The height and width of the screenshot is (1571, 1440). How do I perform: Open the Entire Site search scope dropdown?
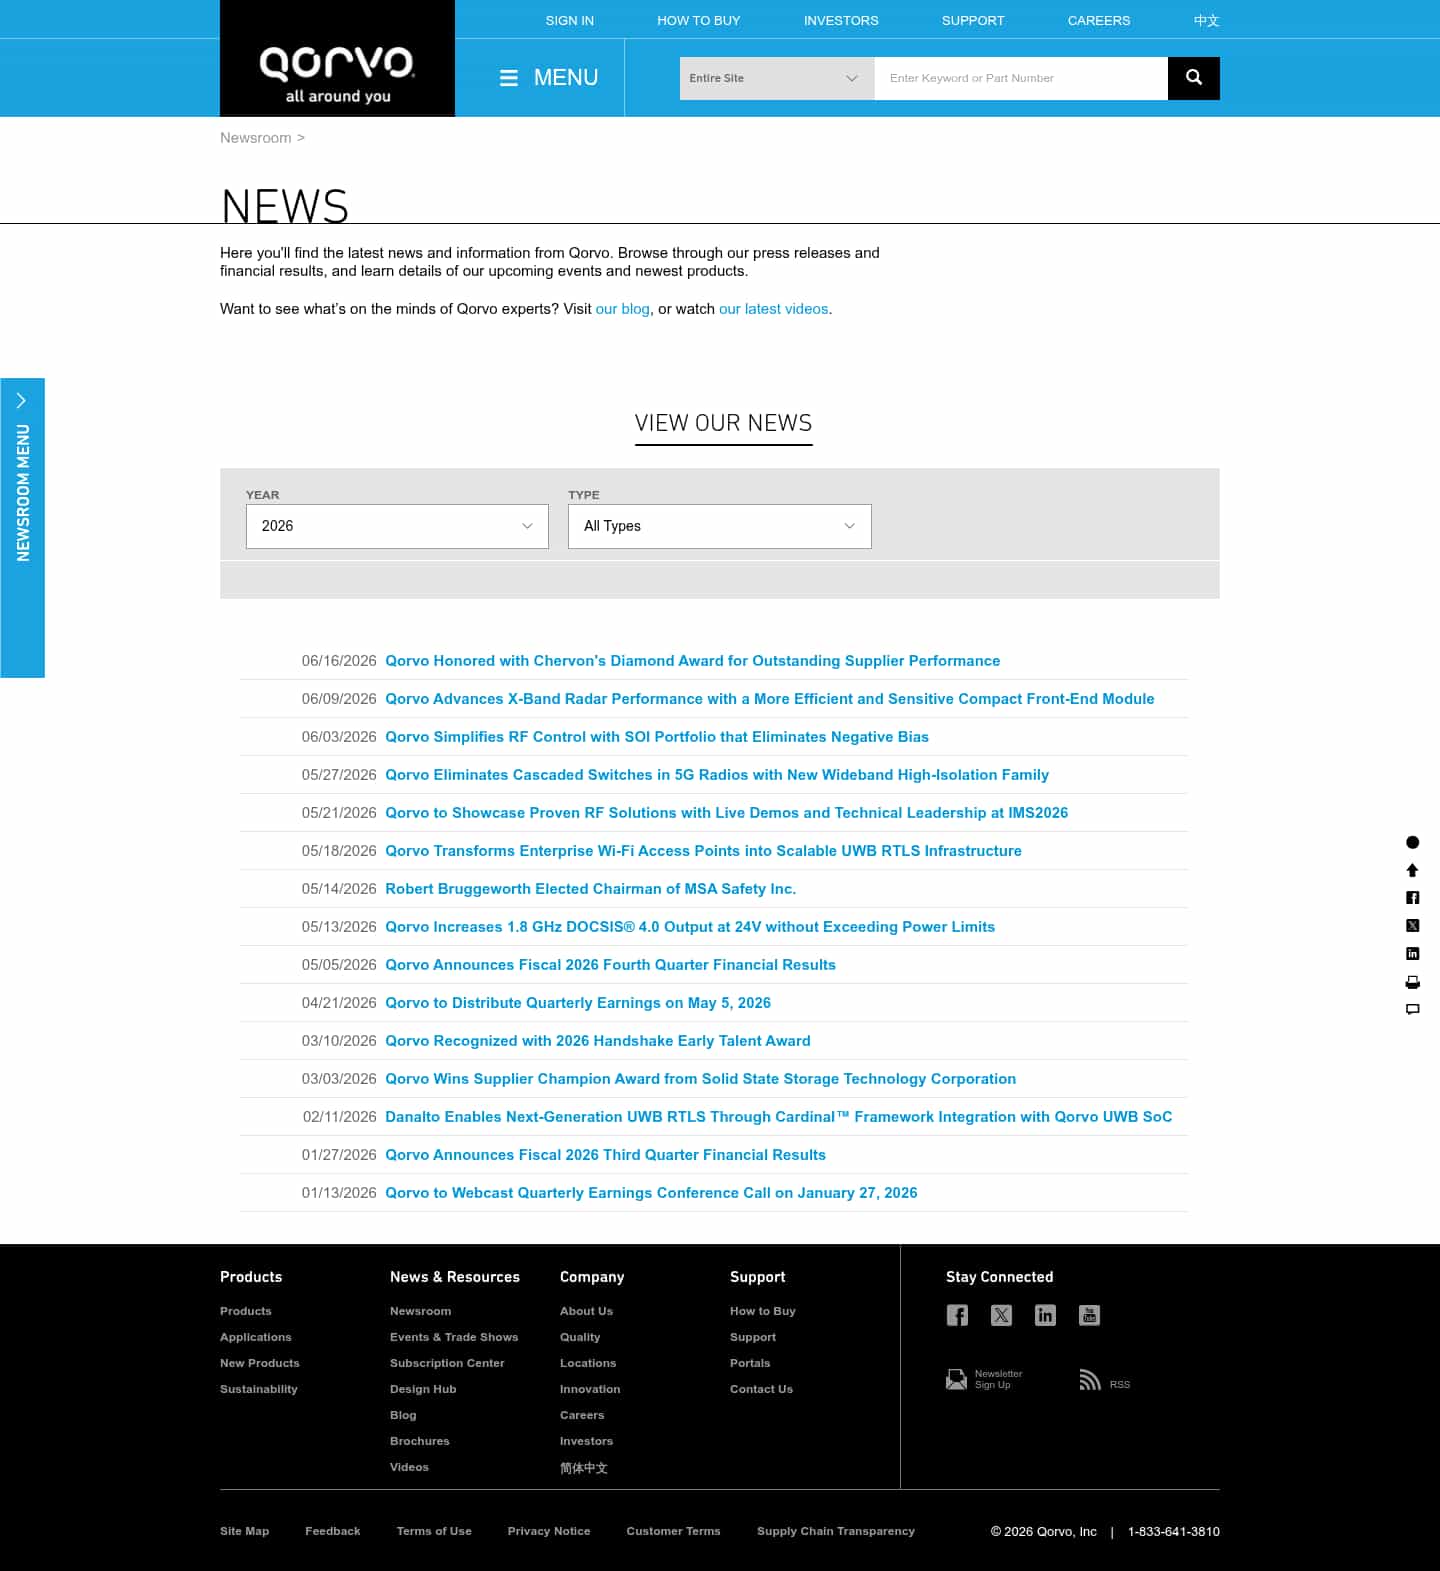click(777, 78)
